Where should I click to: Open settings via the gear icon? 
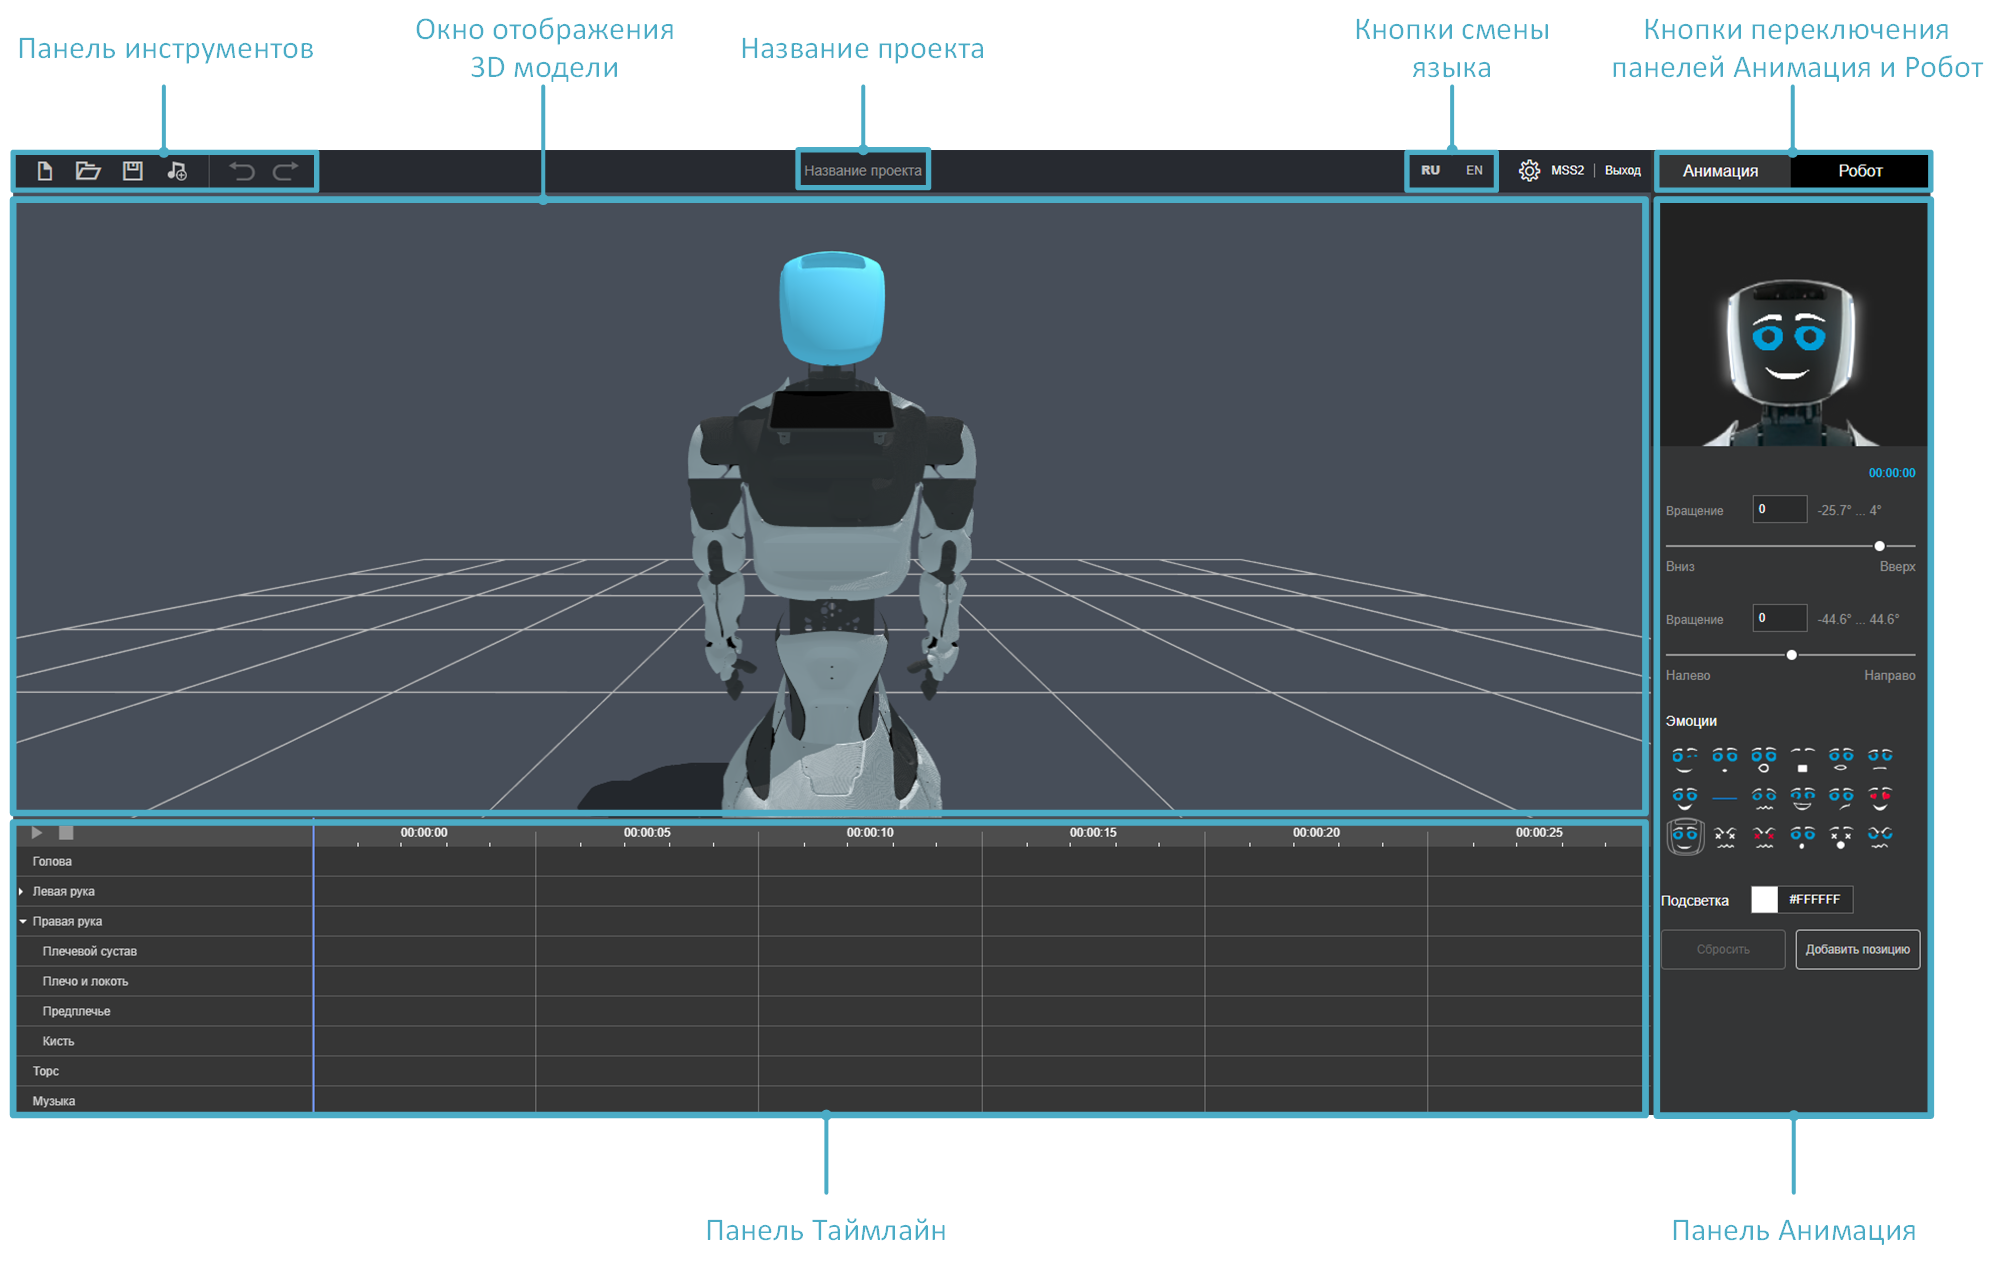pyautogui.click(x=1529, y=171)
